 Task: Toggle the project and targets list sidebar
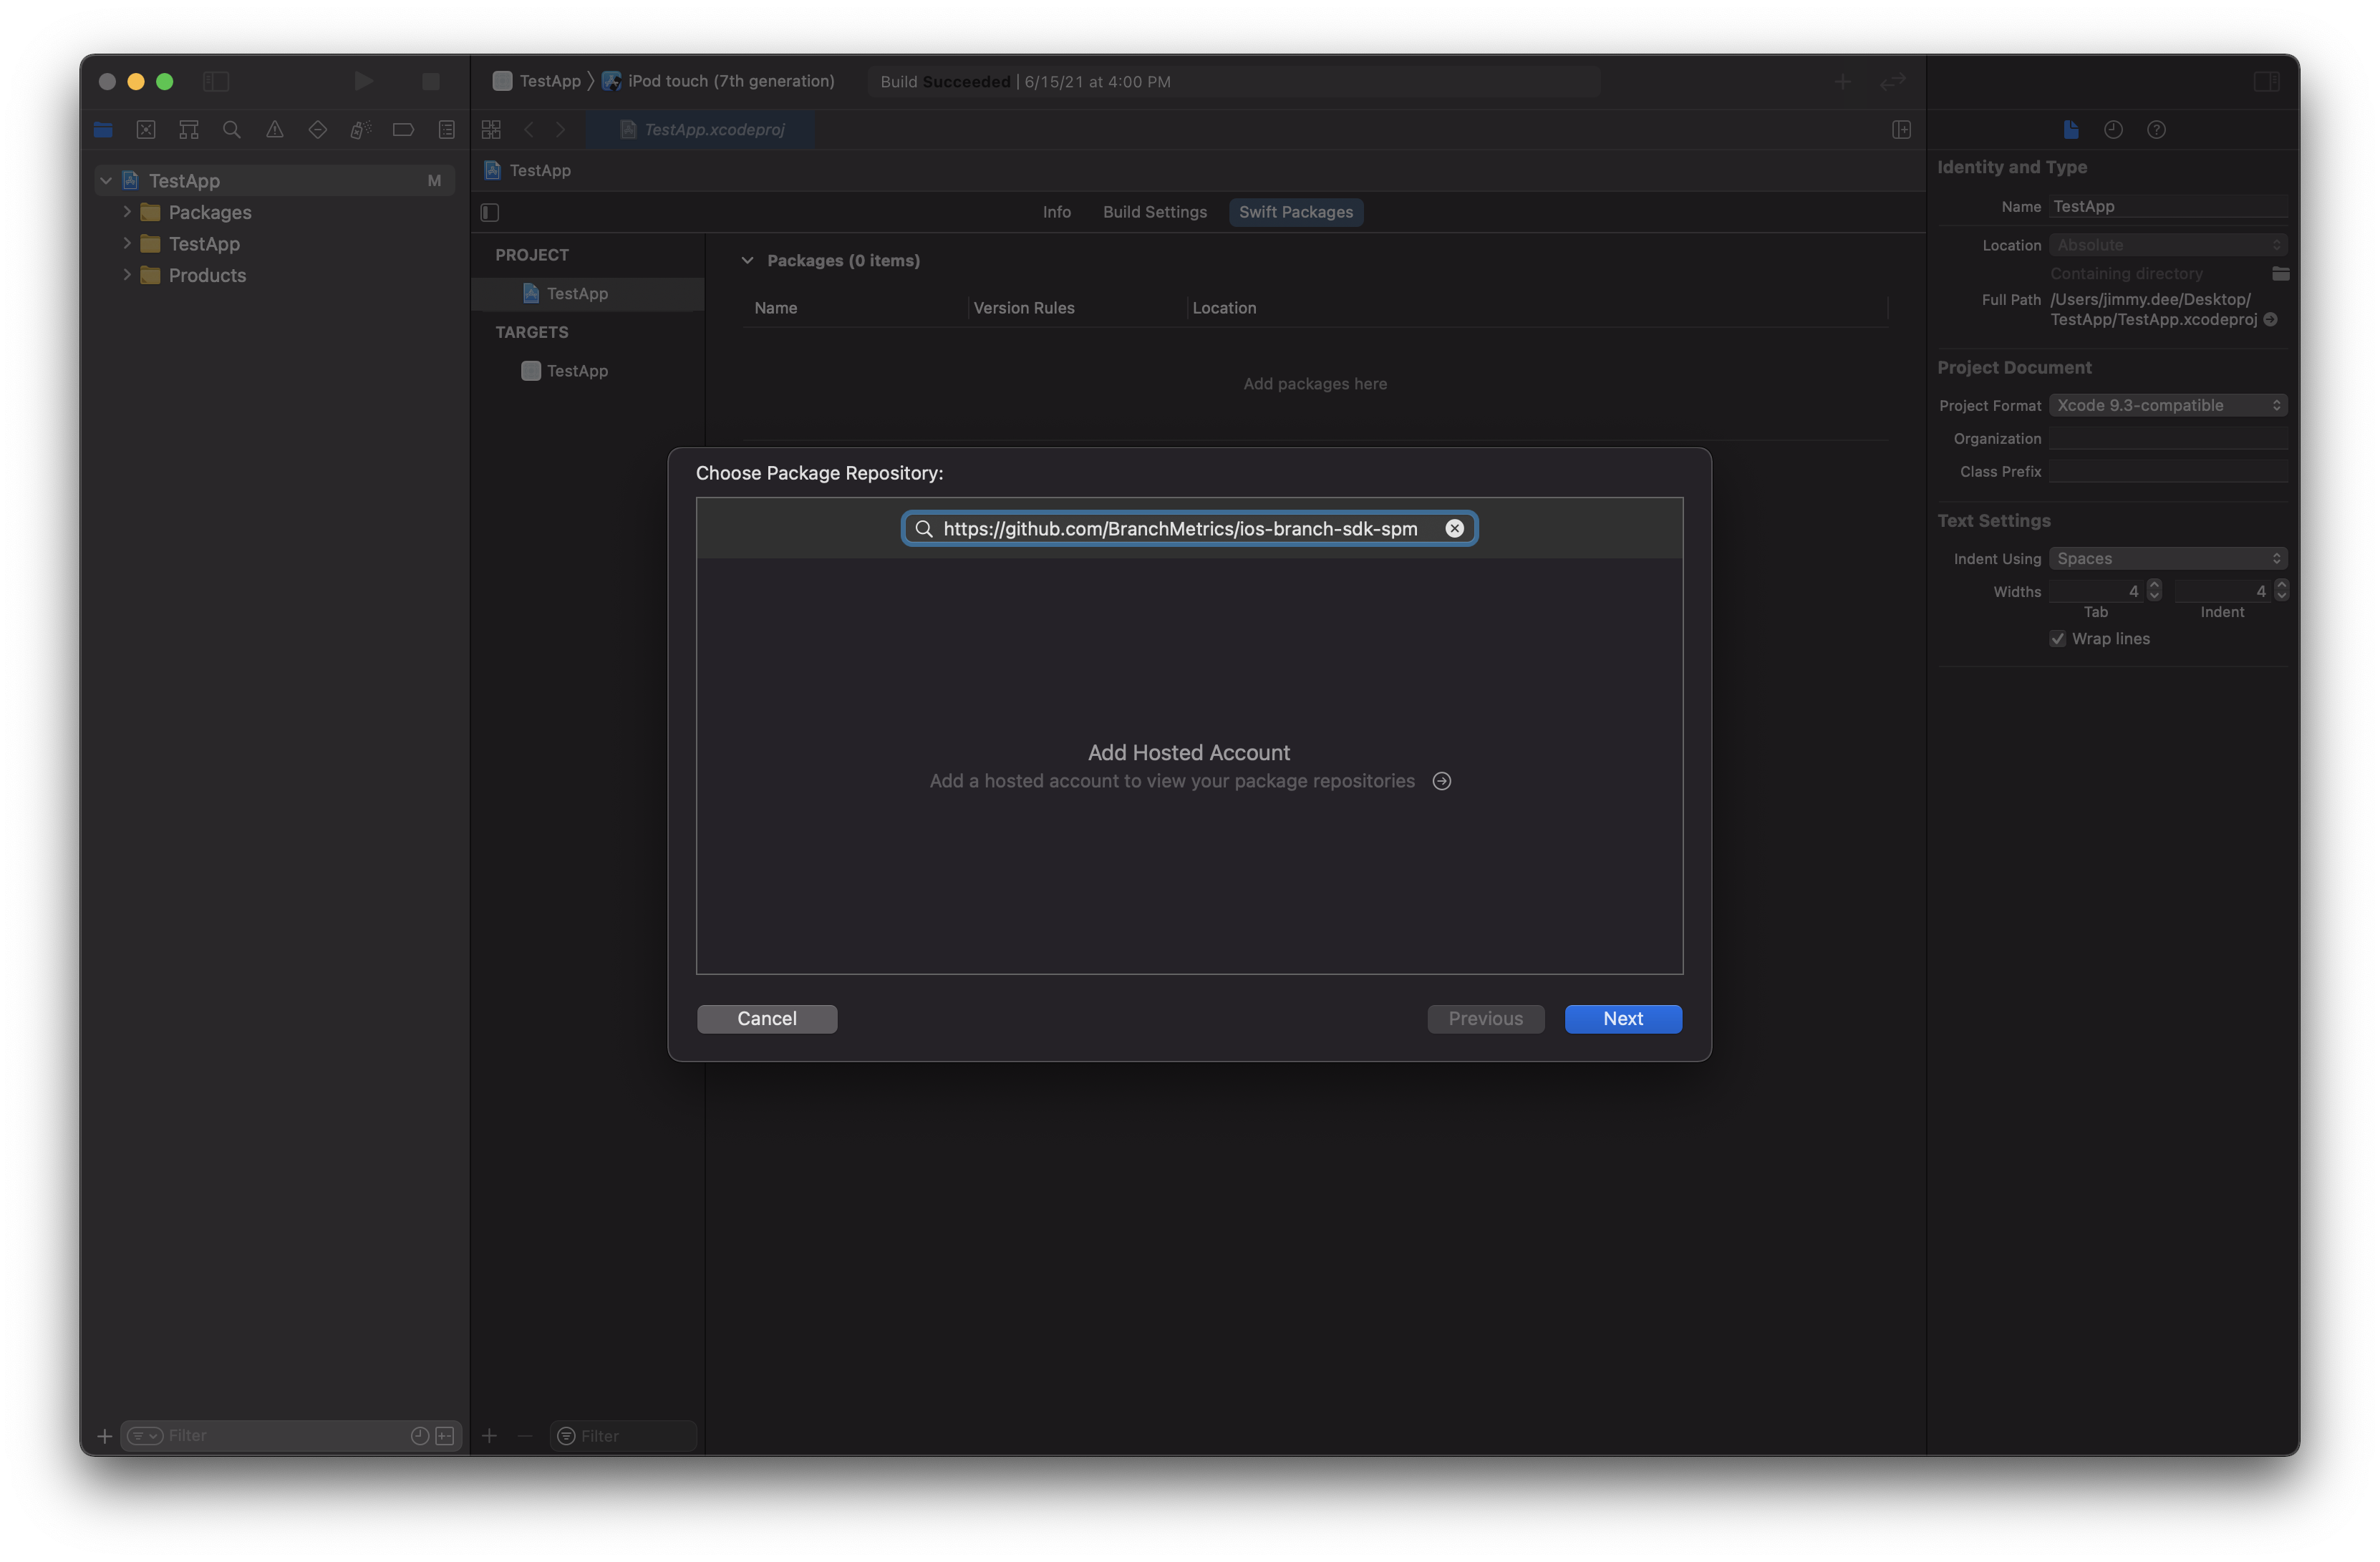point(490,212)
